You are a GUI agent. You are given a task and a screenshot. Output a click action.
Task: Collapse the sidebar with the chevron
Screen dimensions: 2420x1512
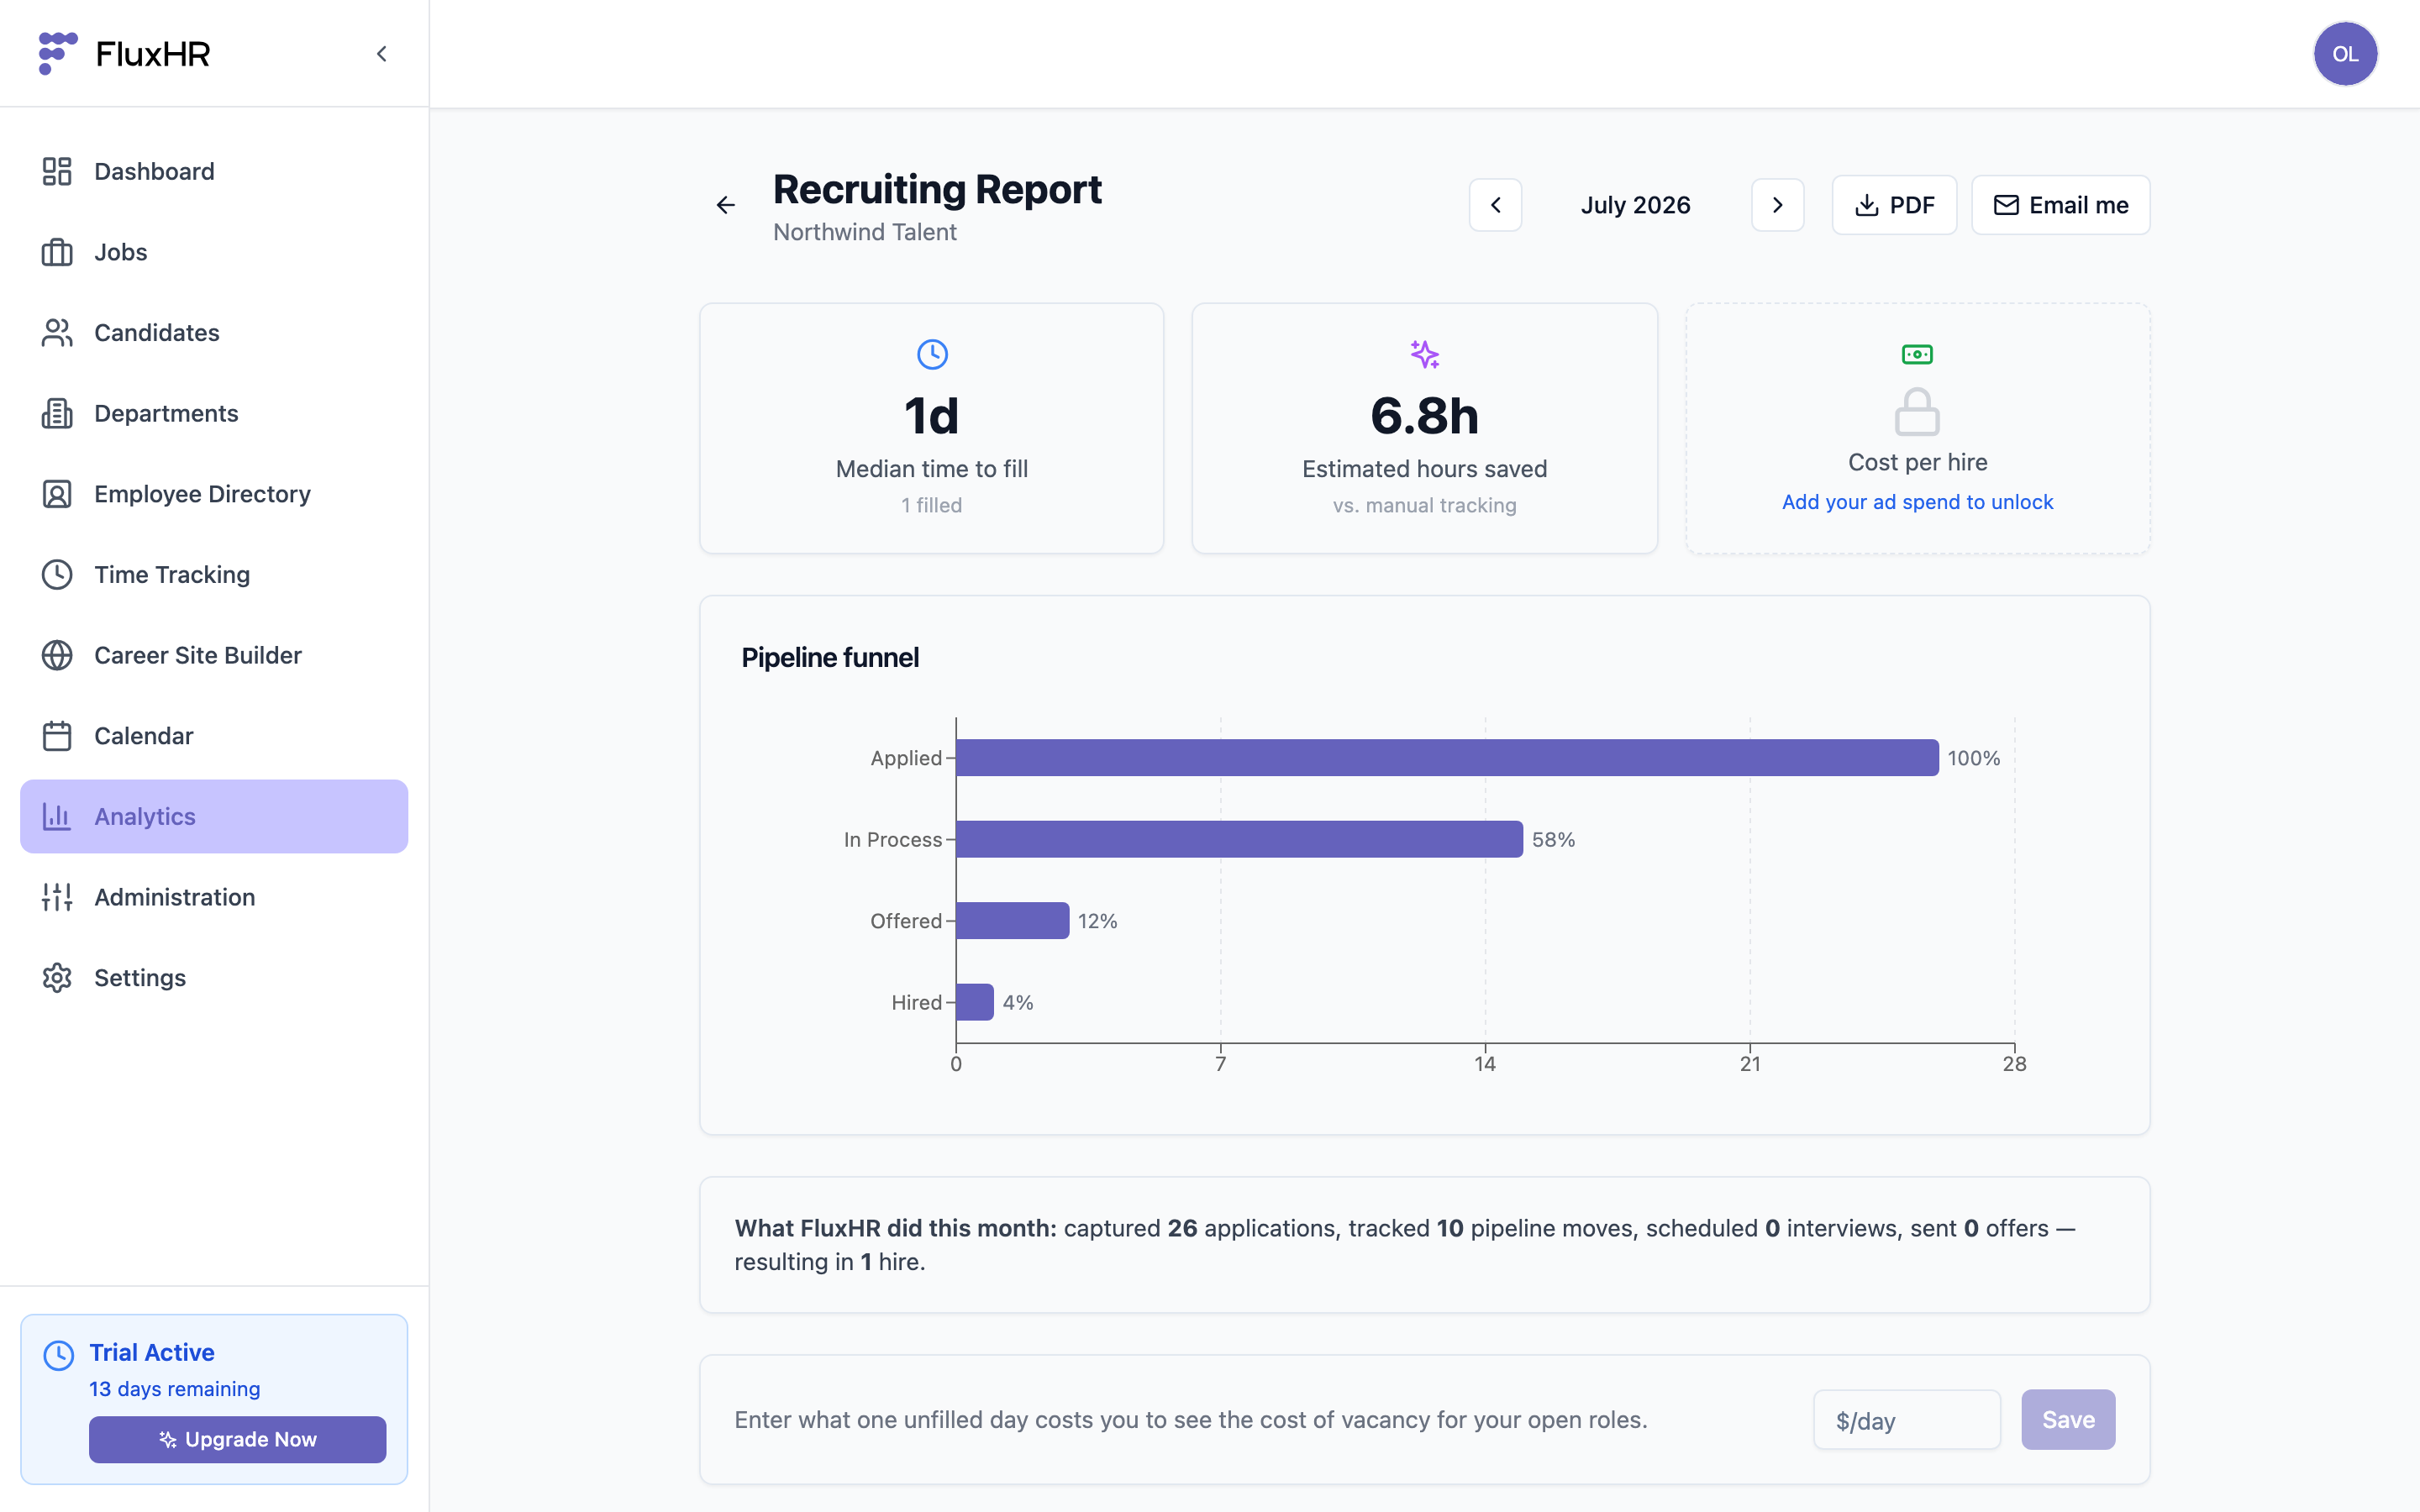pos(381,54)
